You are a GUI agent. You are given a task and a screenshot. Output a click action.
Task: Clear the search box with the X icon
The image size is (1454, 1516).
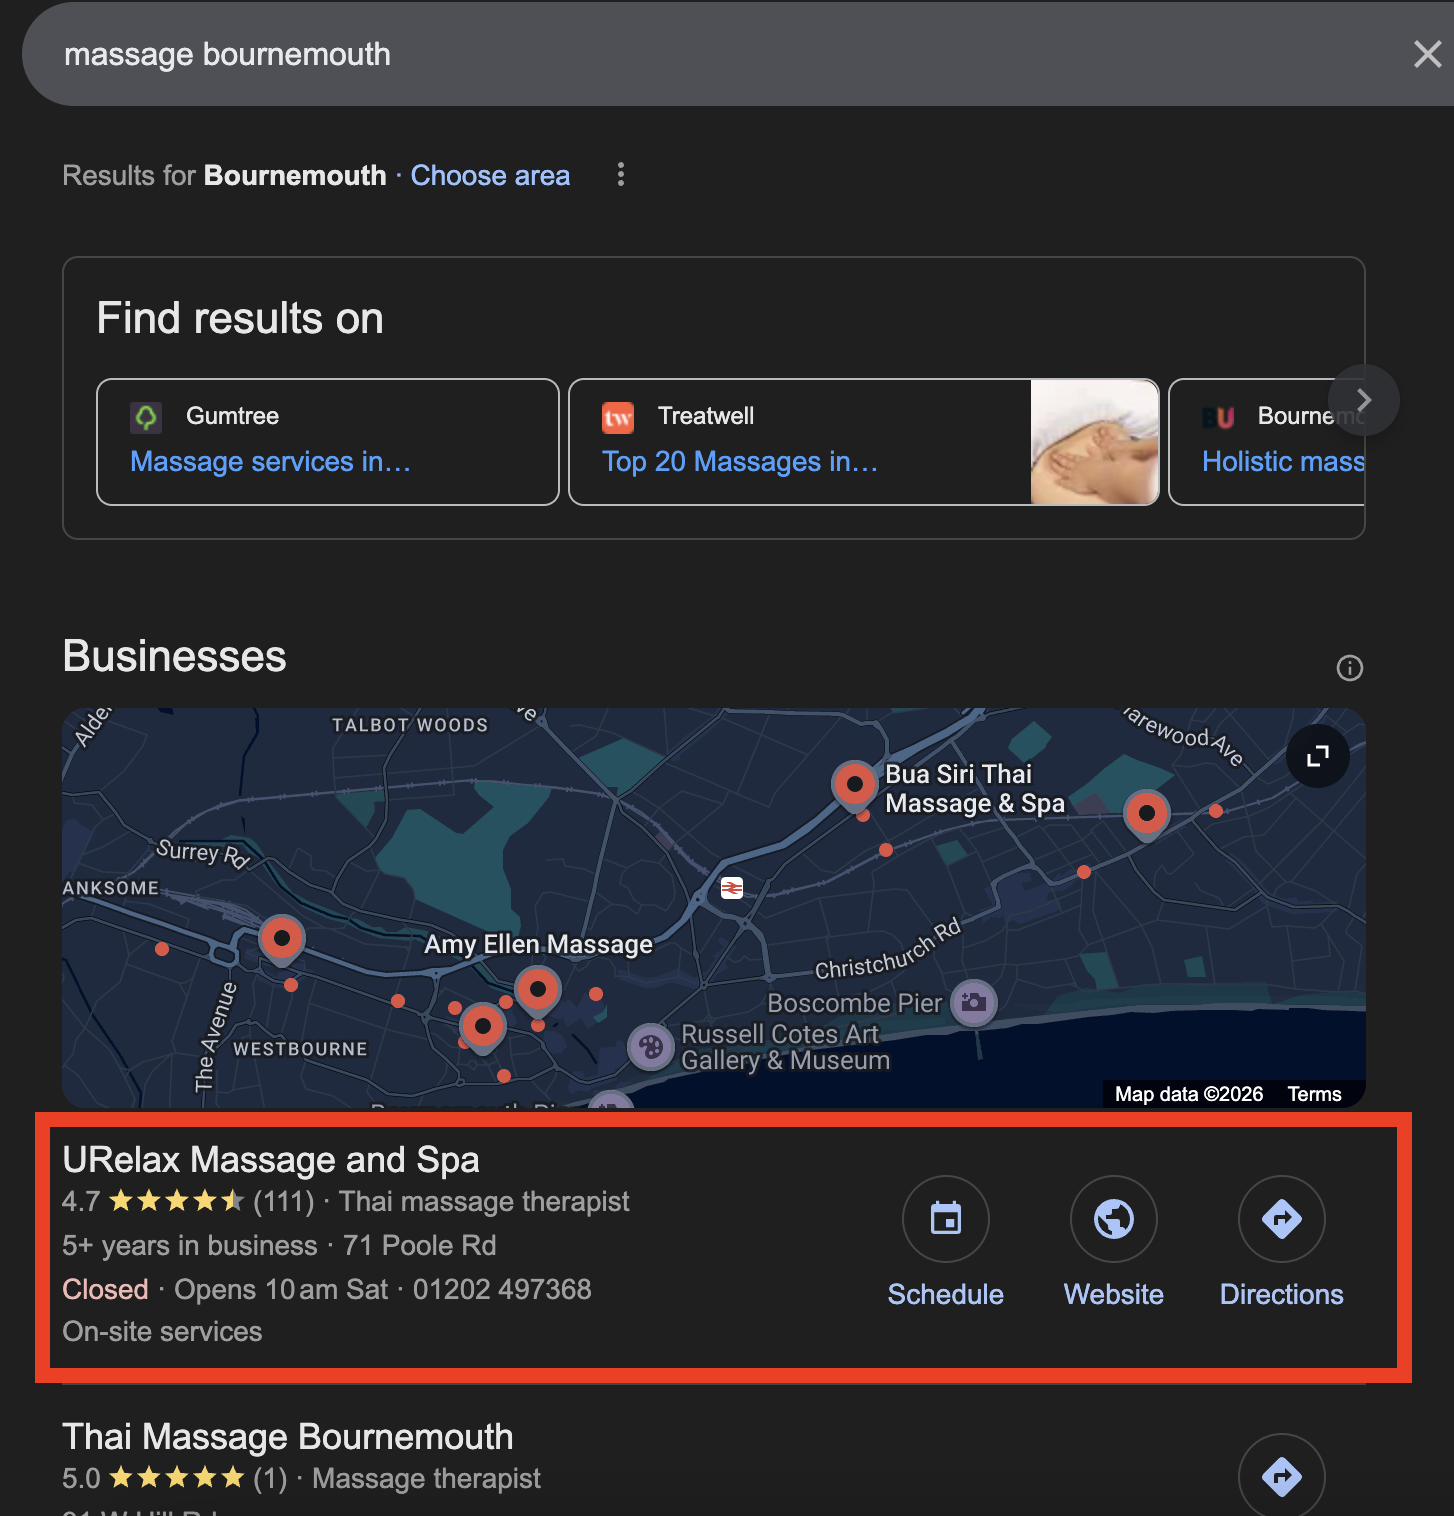(x=1427, y=54)
